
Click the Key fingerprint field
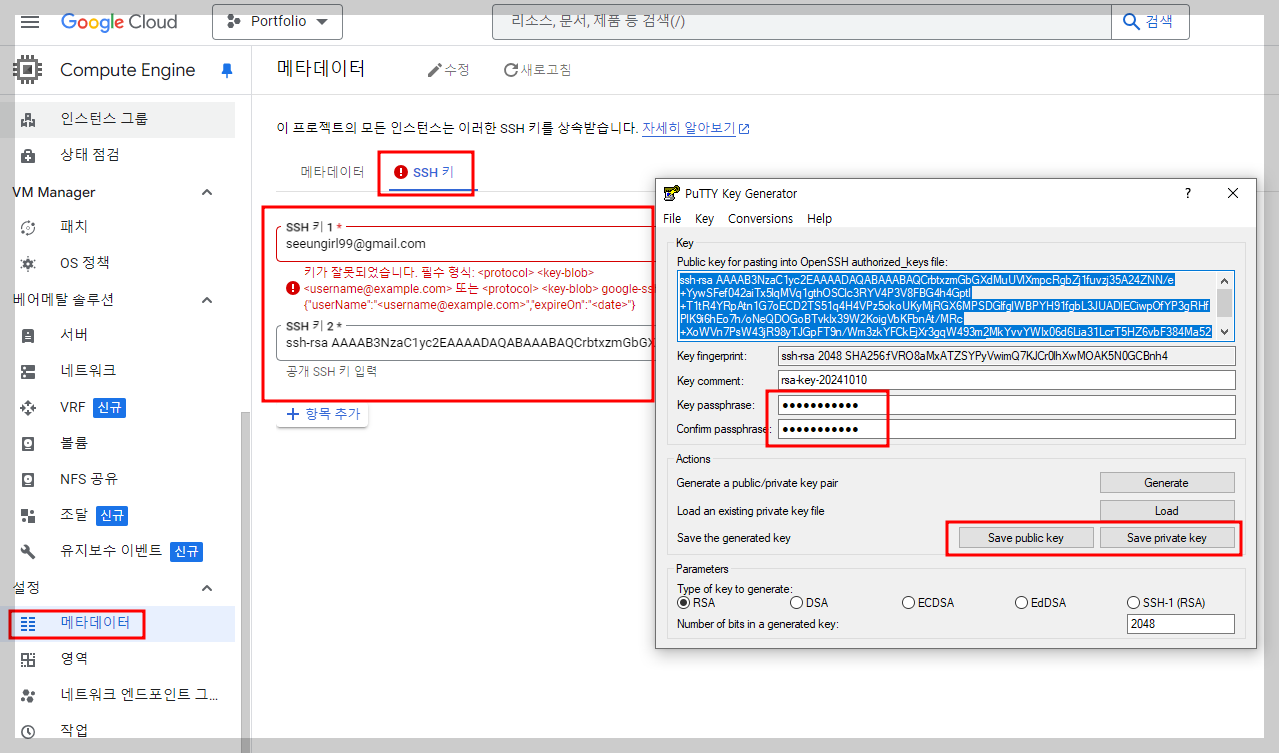coord(1006,356)
